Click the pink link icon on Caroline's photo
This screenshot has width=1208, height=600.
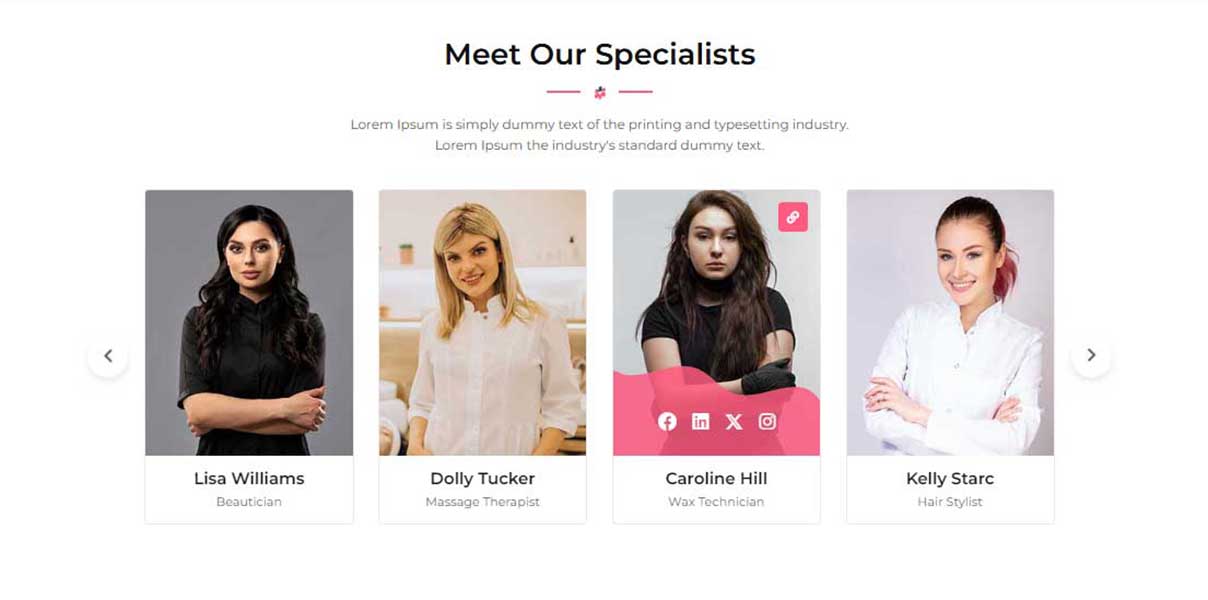pyautogui.click(x=793, y=217)
